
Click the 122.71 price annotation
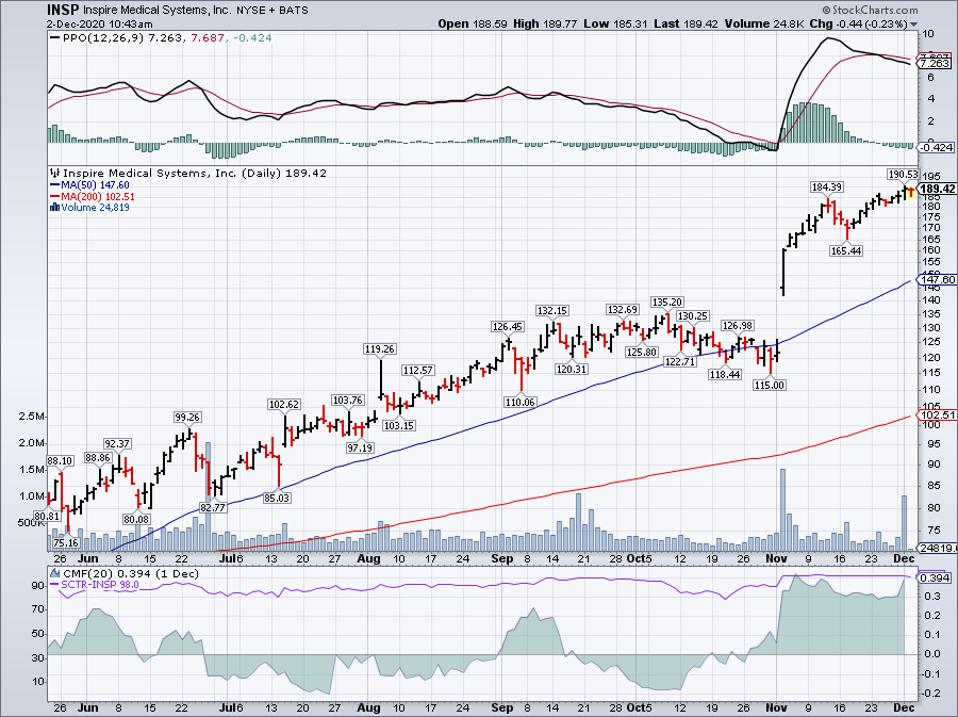[x=679, y=362]
